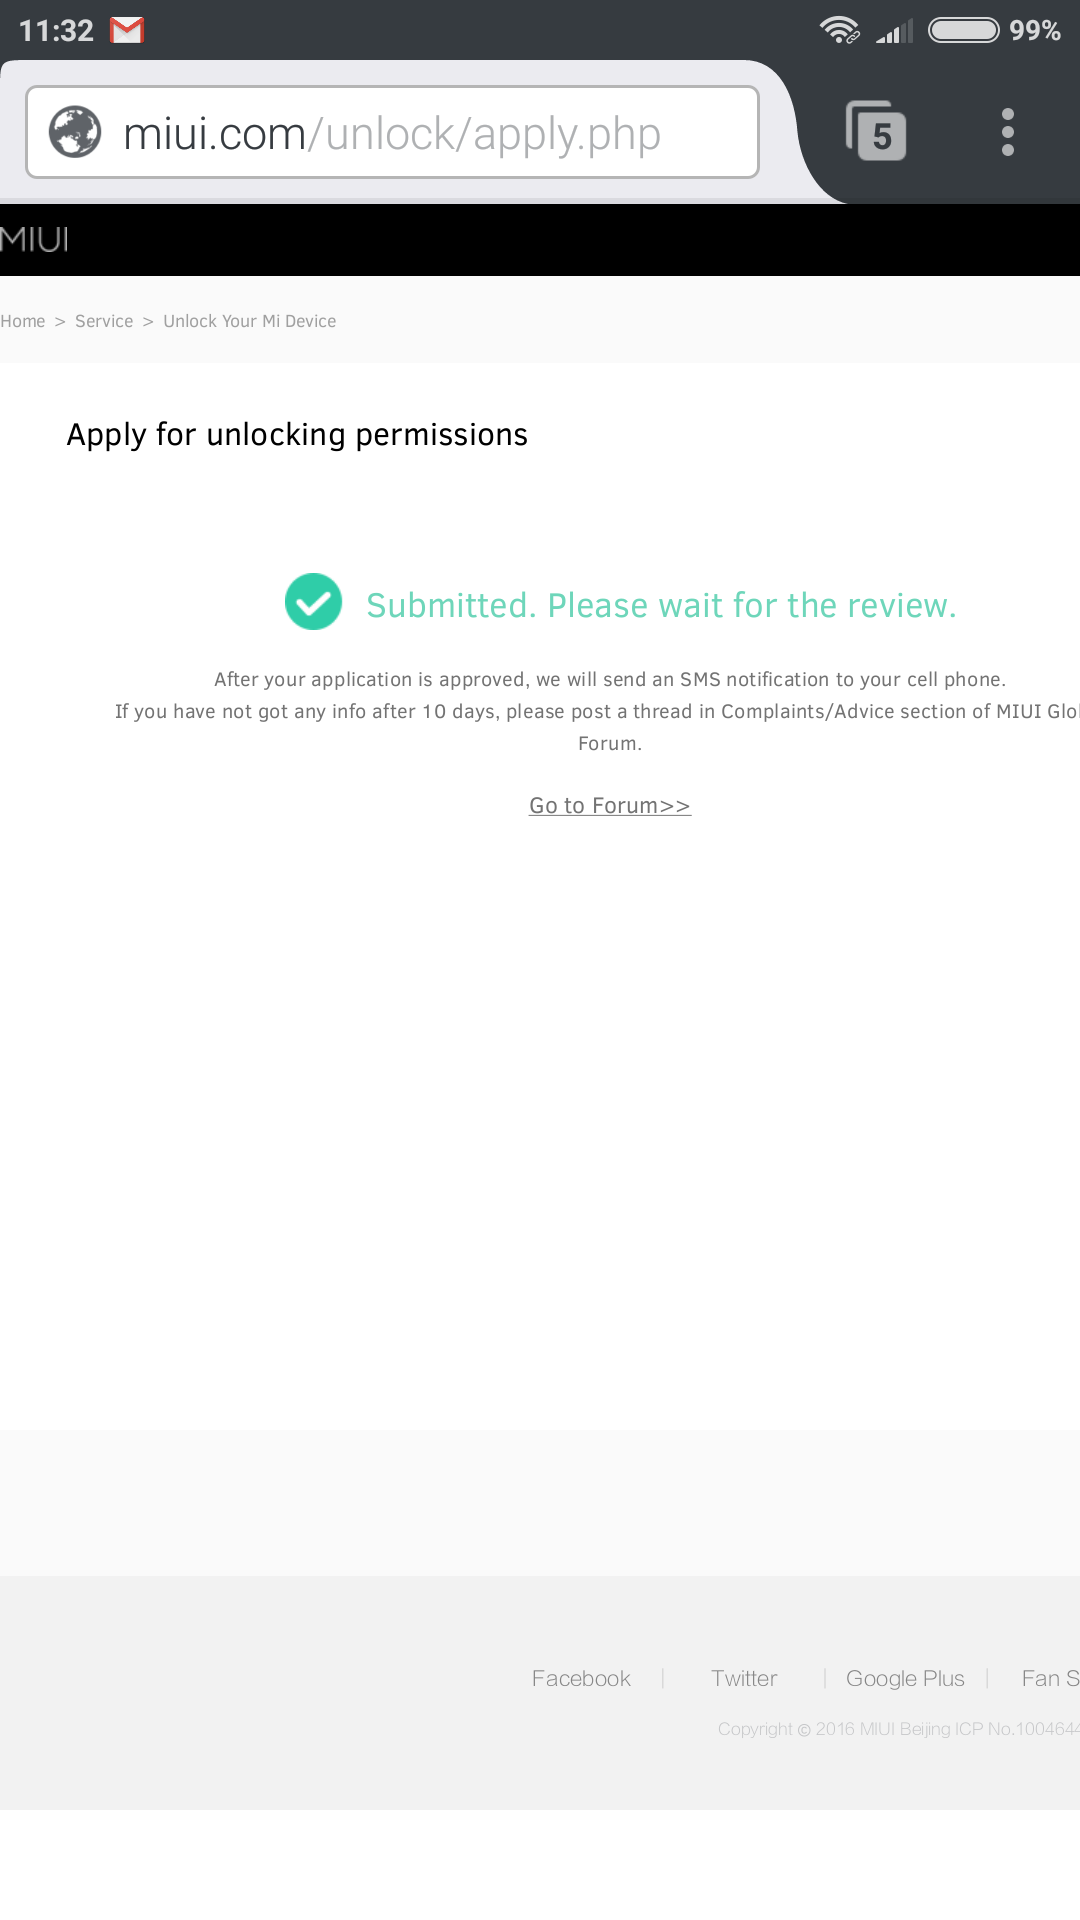Tap the Submitted confirmation message text
The height and width of the screenshot is (1920, 1080).
click(x=661, y=606)
